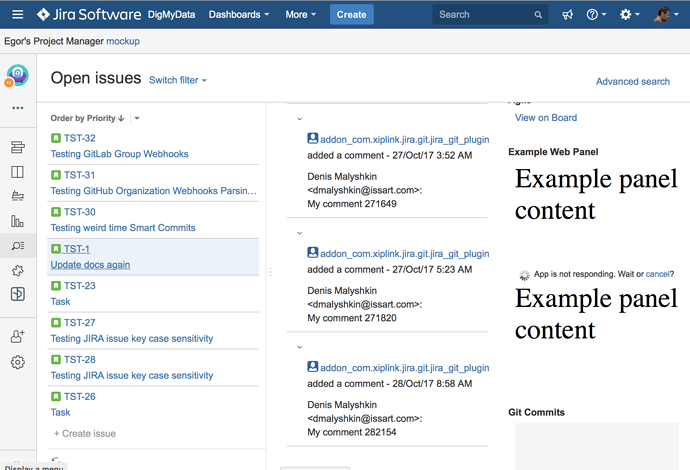
Task: Open issue key TST-31
Action: click(79, 175)
